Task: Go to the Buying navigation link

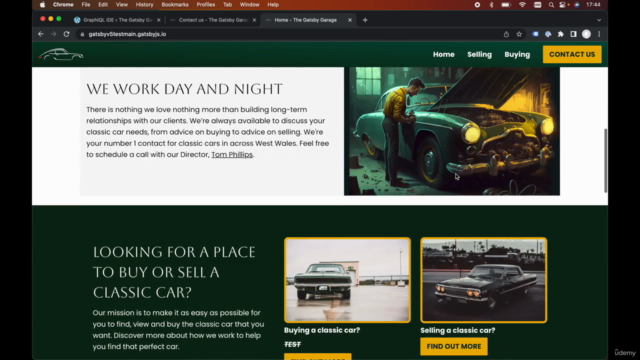Action: pyautogui.click(x=517, y=54)
